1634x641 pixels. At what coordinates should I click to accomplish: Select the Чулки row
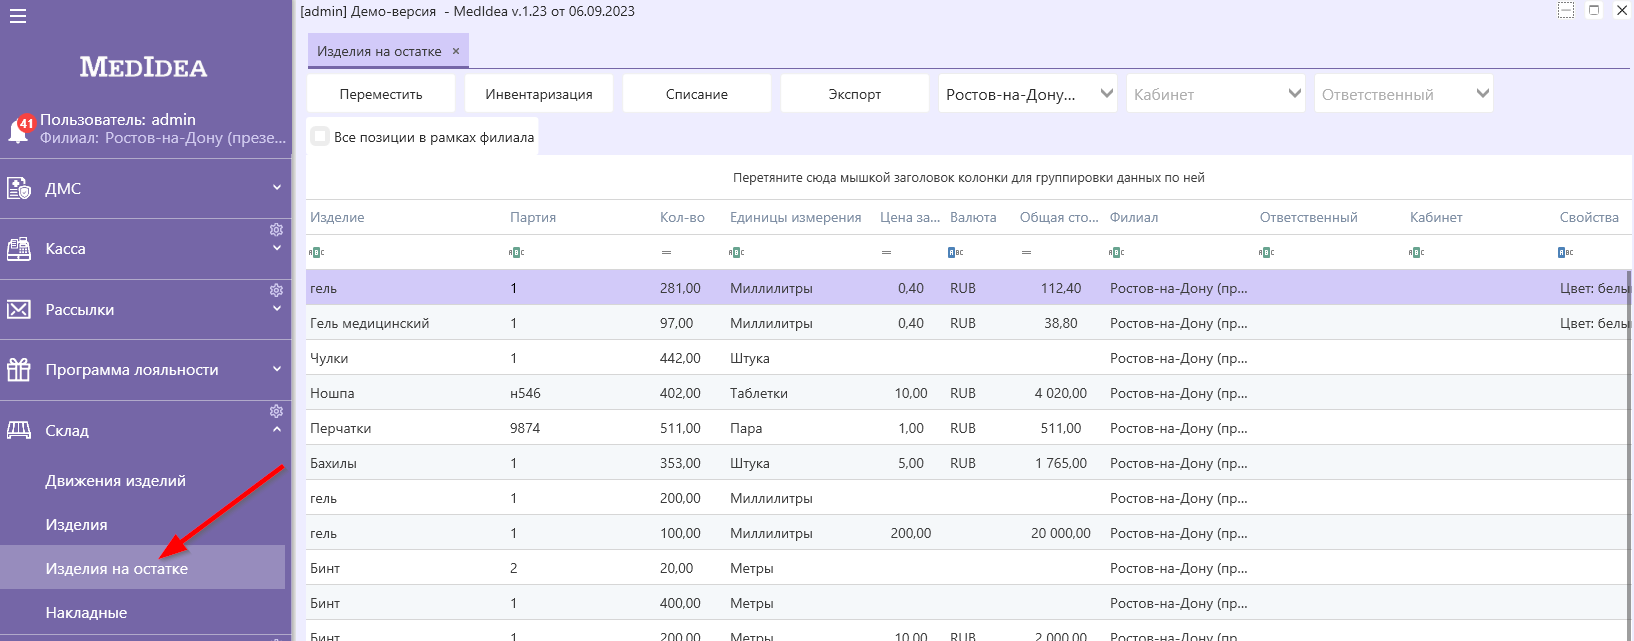(968, 358)
